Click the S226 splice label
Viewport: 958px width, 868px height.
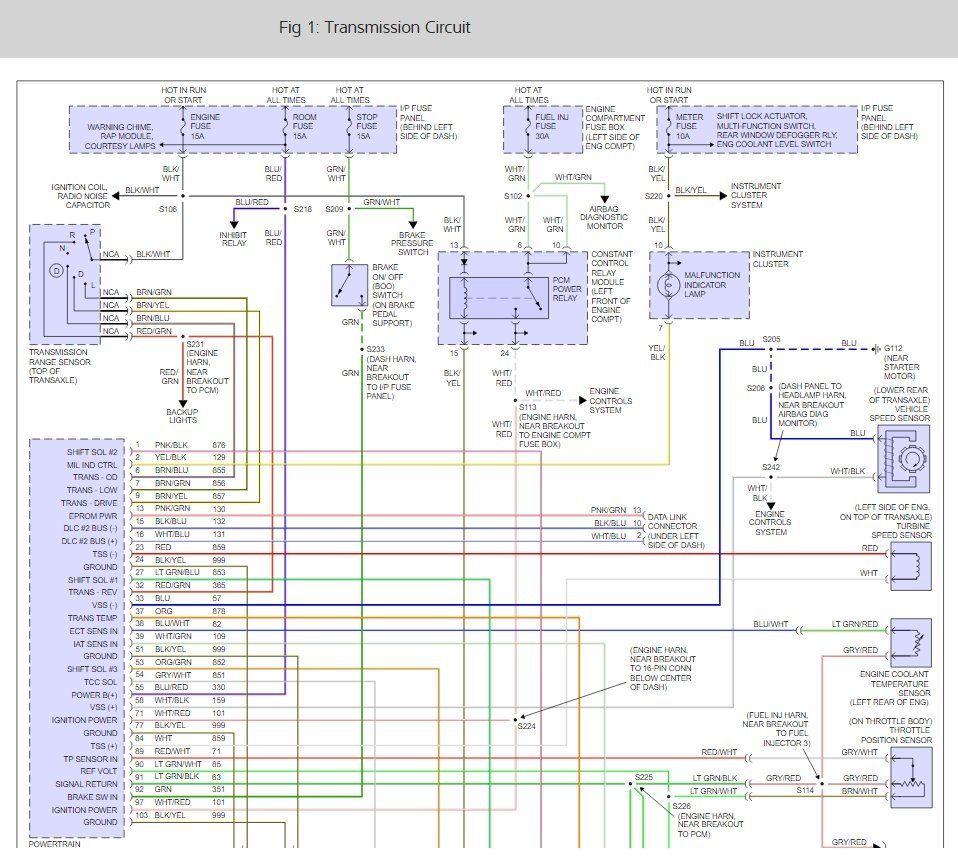682,806
